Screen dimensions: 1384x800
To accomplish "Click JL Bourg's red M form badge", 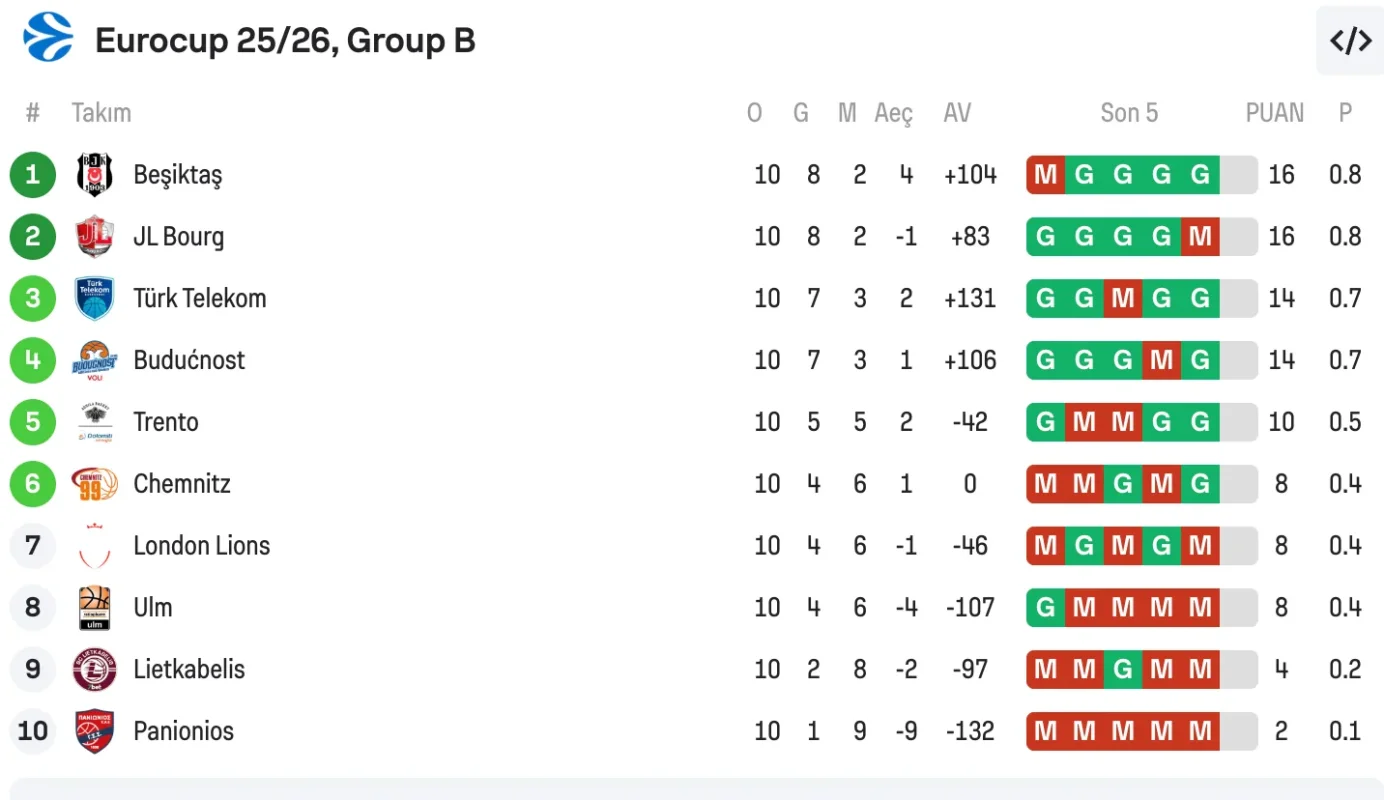I will pyautogui.click(x=1200, y=237).
